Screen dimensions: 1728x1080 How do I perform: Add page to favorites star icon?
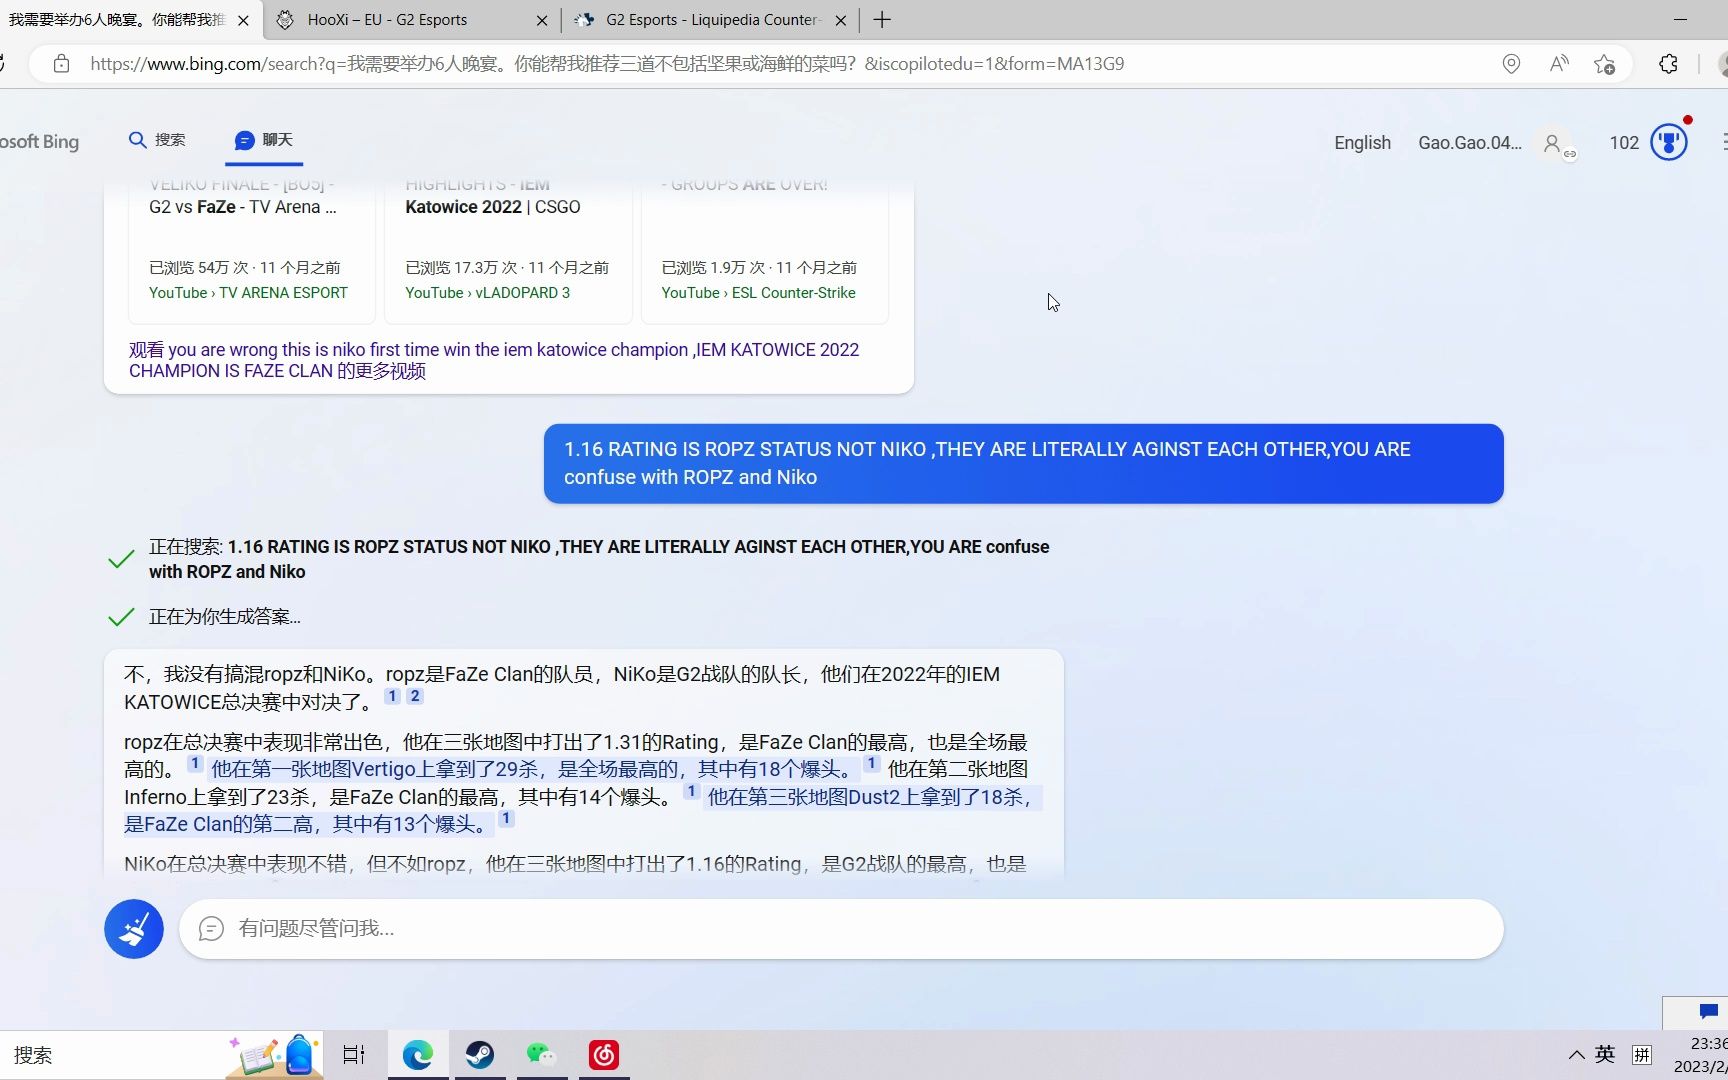[1605, 64]
